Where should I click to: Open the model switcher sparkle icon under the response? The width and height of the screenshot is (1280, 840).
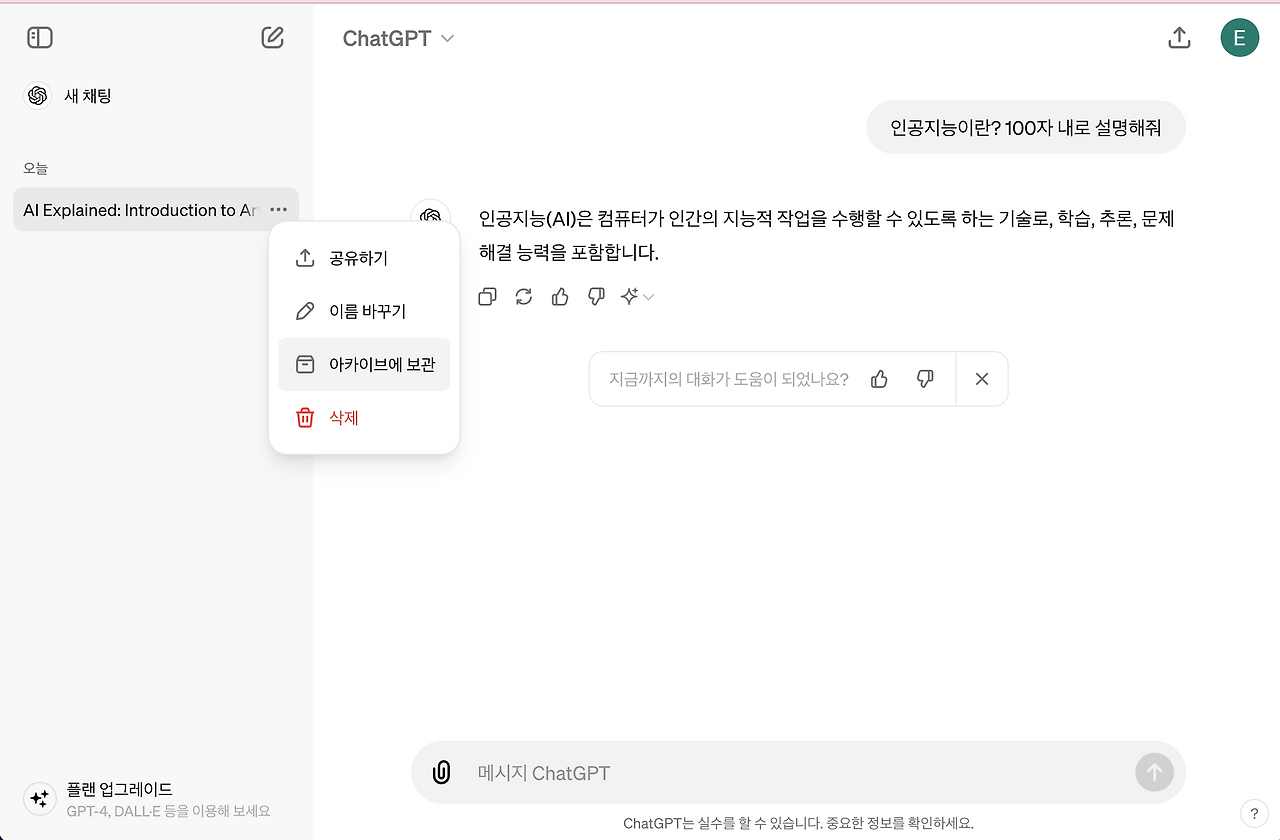(x=637, y=297)
